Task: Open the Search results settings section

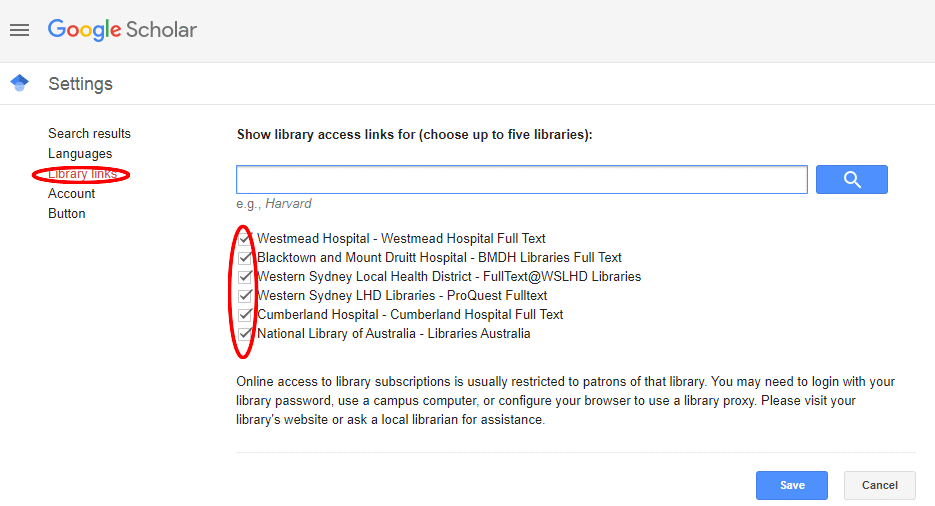Action: pos(89,134)
